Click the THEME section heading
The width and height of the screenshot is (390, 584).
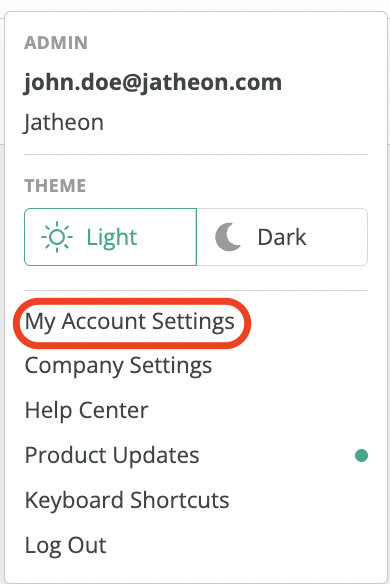(x=55, y=185)
